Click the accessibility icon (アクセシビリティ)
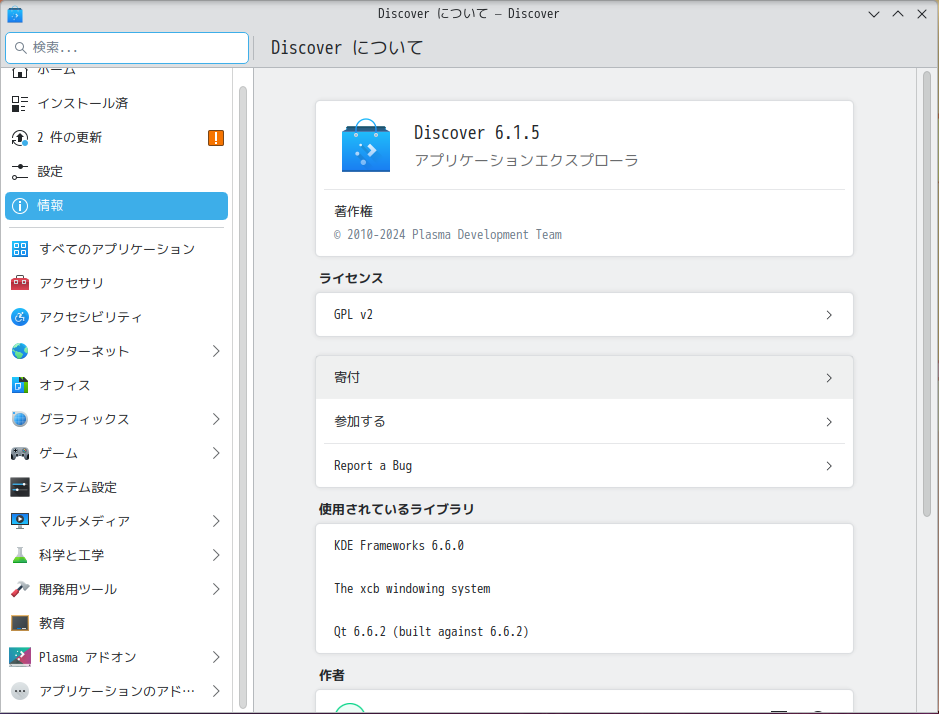This screenshot has height=714, width=939. click(x=20, y=317)
